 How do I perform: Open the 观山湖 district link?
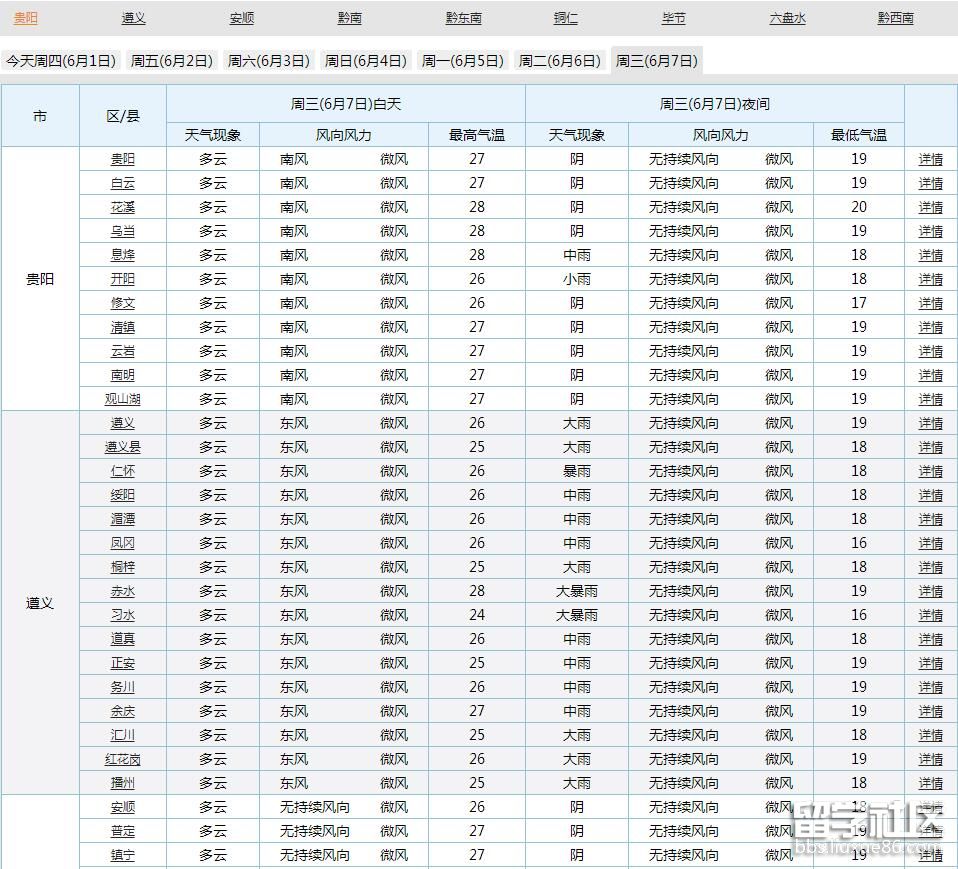(122, 399)
